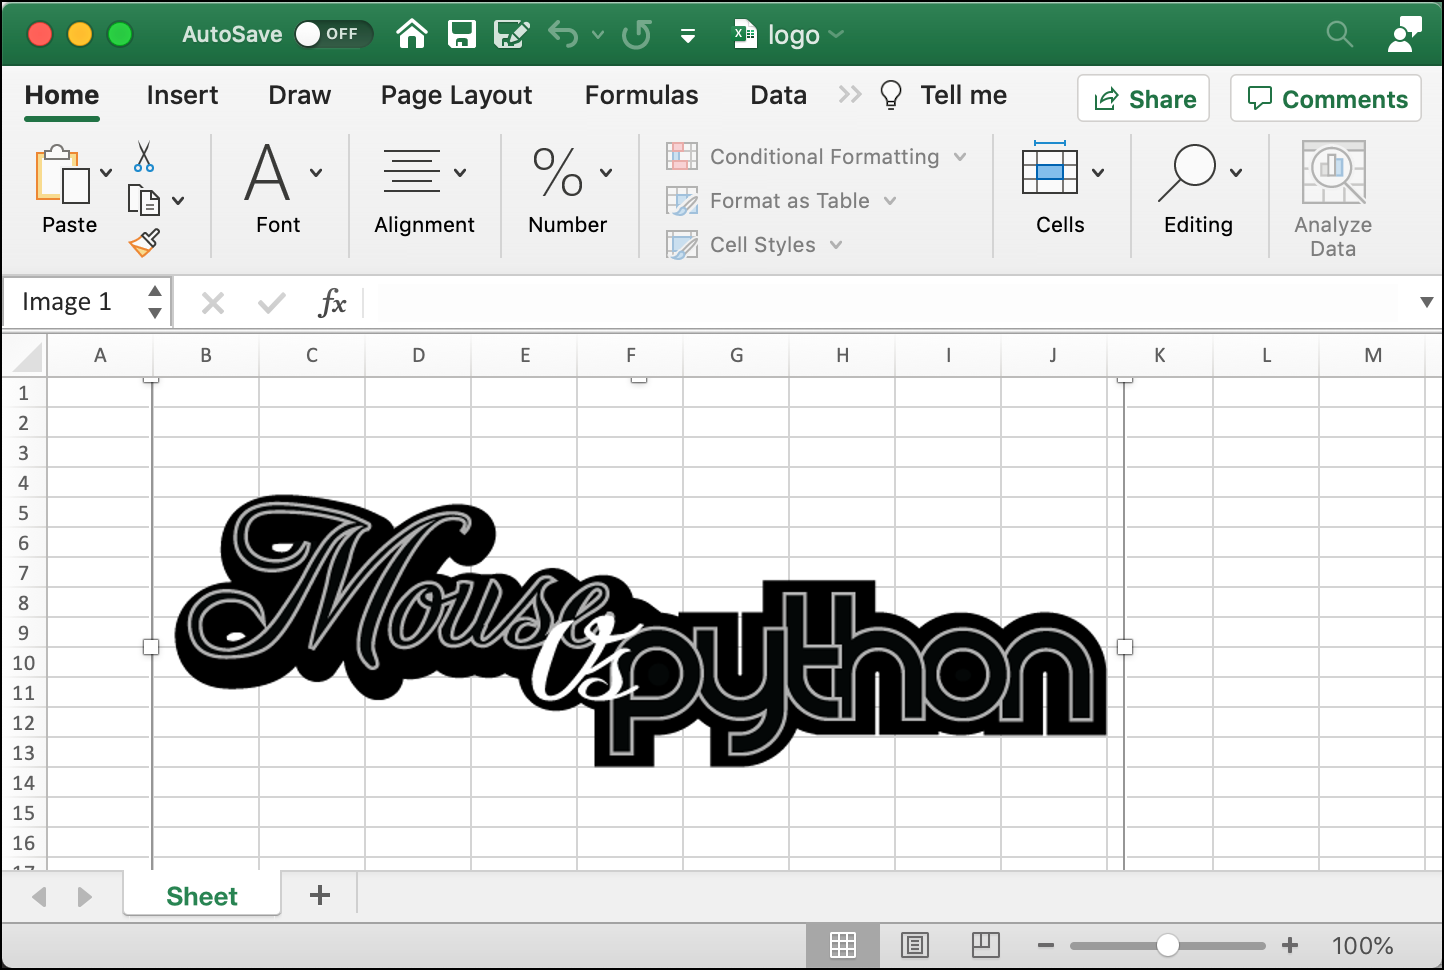Switch to Page Break Preview icon
Viewport: 1444px width, 970px height.
coord(985,945)
